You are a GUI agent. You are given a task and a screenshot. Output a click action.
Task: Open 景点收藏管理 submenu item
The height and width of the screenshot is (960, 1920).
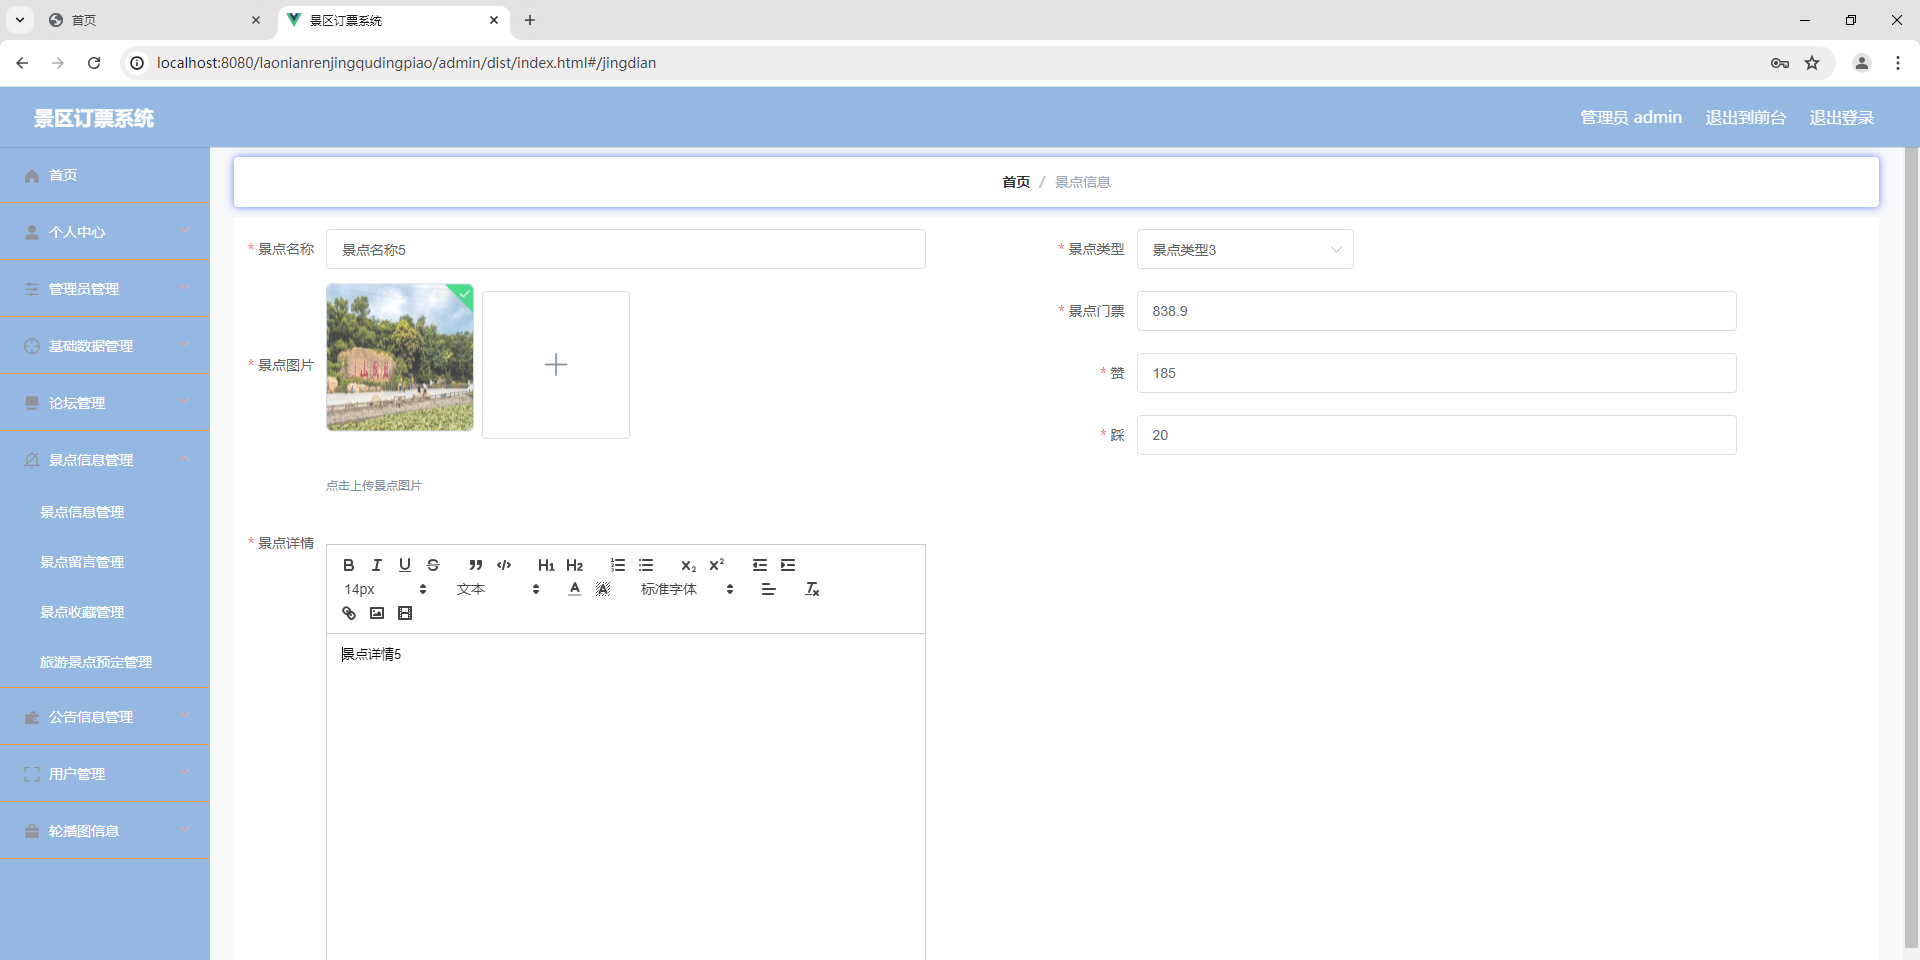(x=105, y=612)
